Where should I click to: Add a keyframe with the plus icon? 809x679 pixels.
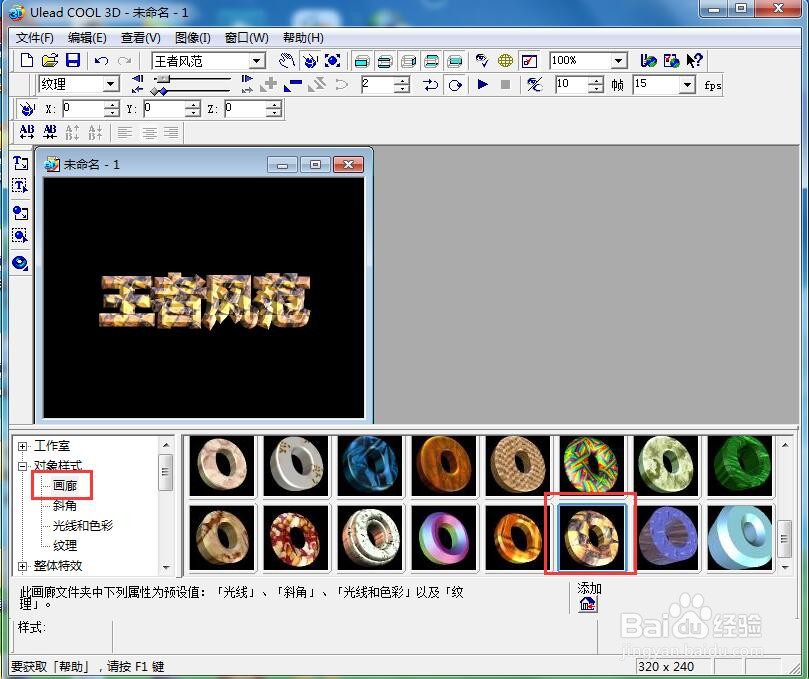268,85
